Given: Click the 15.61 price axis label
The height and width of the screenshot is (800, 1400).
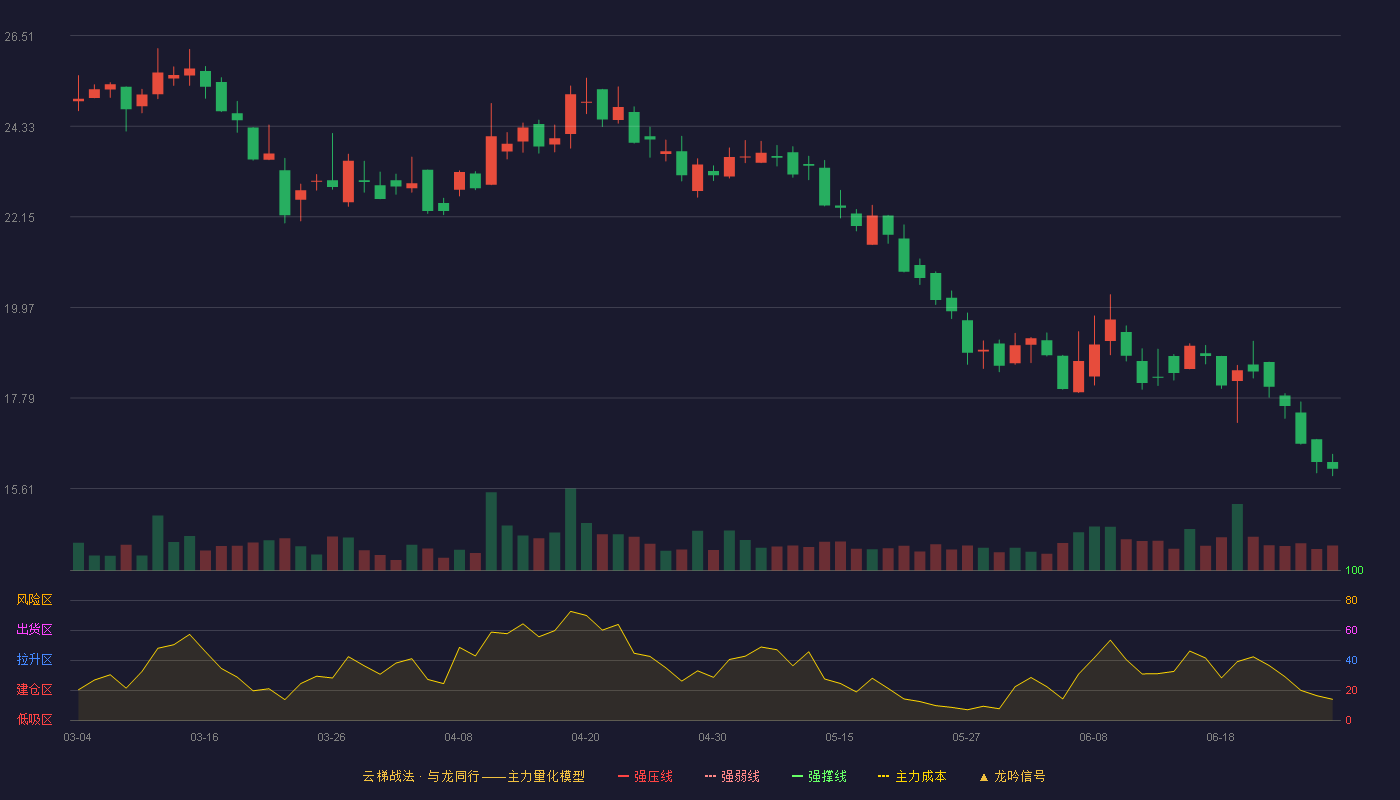Looking at the screenshot, I should (19, 490).
